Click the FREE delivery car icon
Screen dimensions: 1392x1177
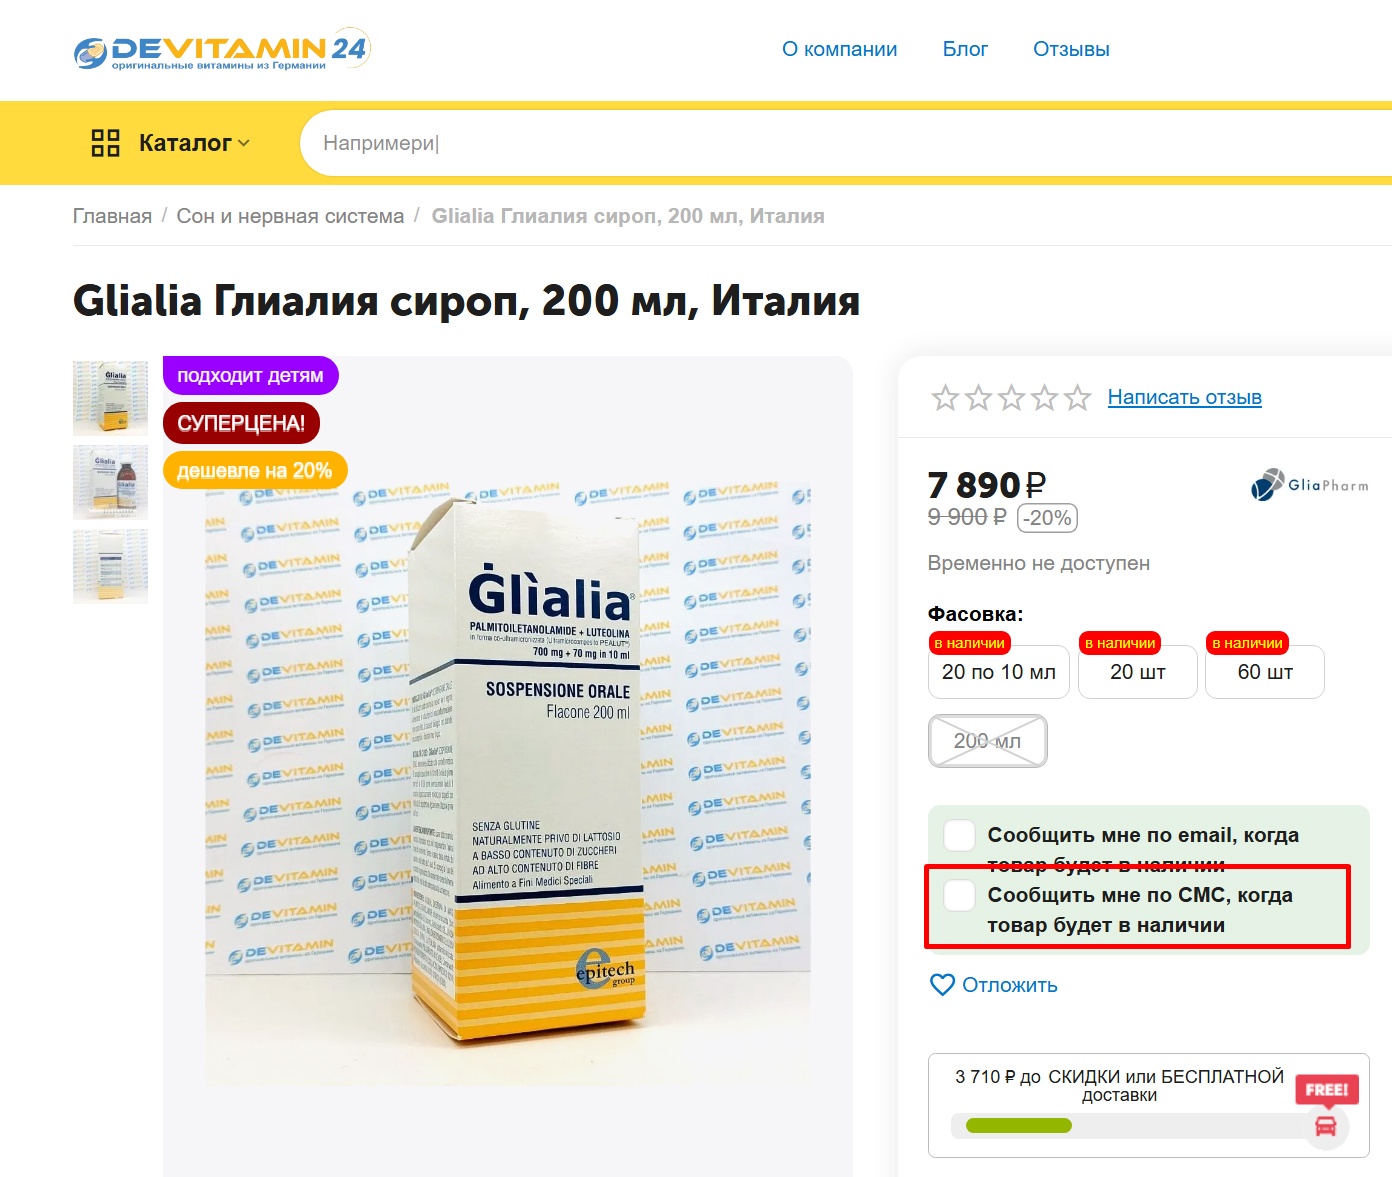click(x=1326, y=1127)
